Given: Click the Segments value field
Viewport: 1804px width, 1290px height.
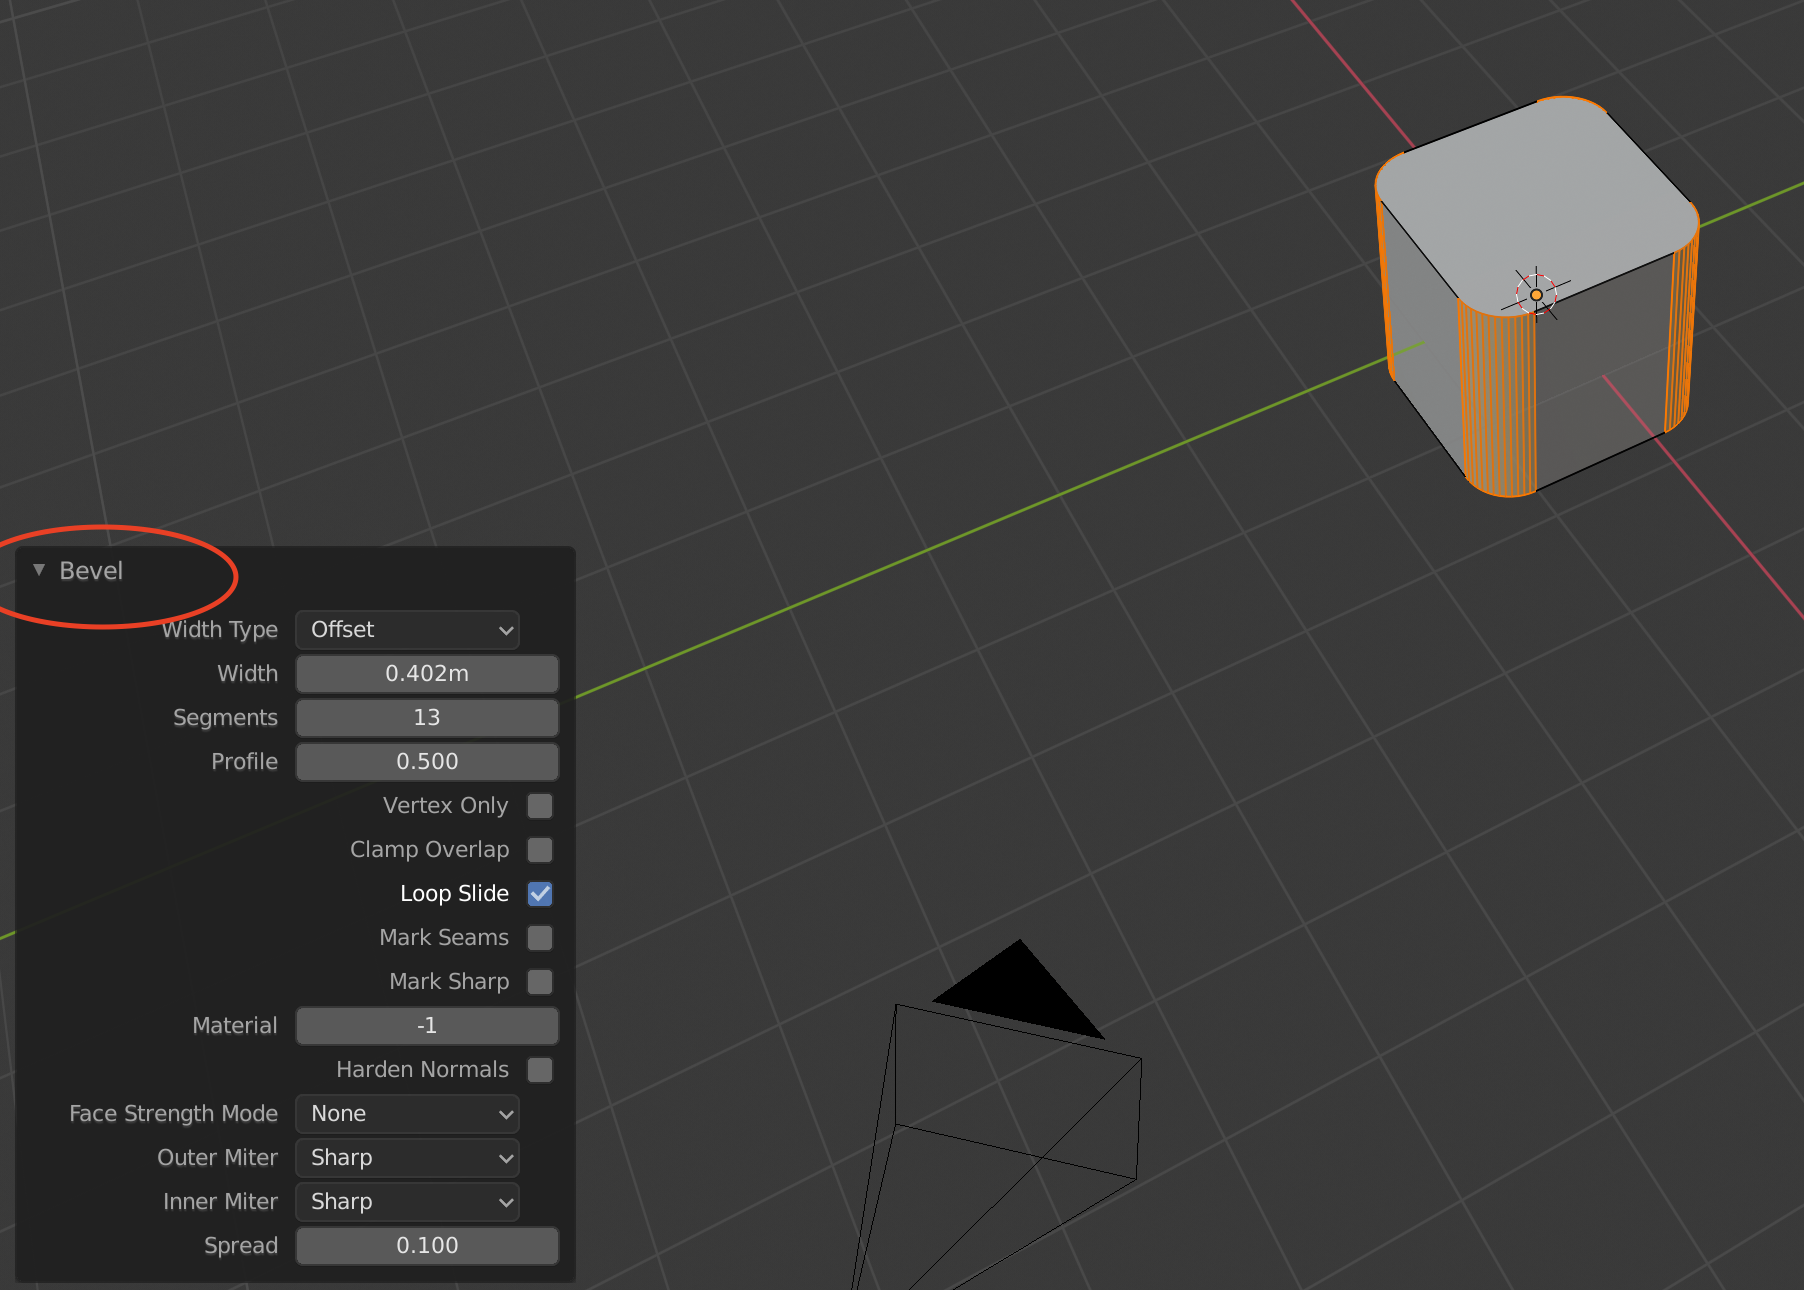Looking at the screenshot, I should pyautogui.click(x=427, y=718).
